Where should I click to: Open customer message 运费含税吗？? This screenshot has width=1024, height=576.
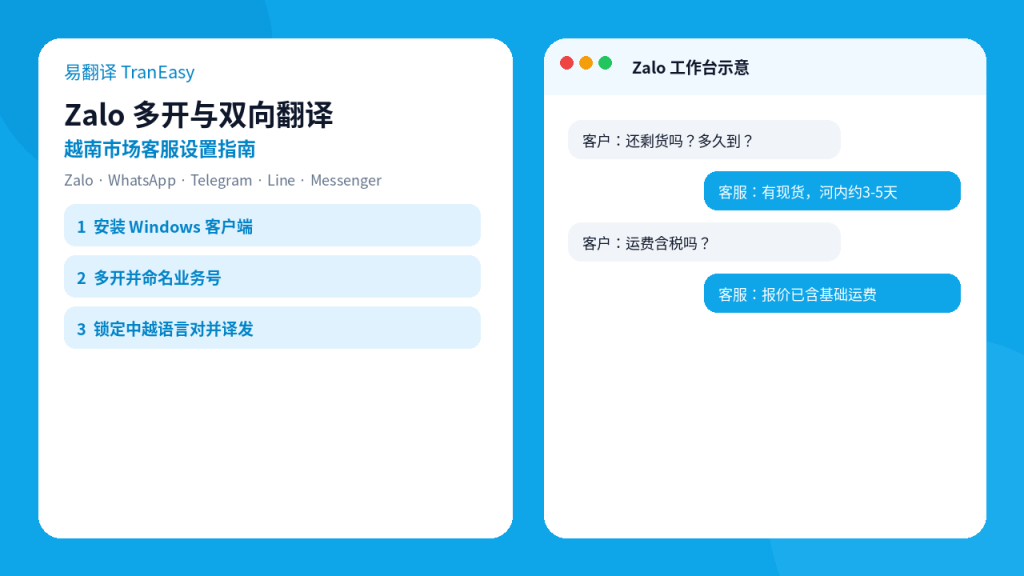704,242
